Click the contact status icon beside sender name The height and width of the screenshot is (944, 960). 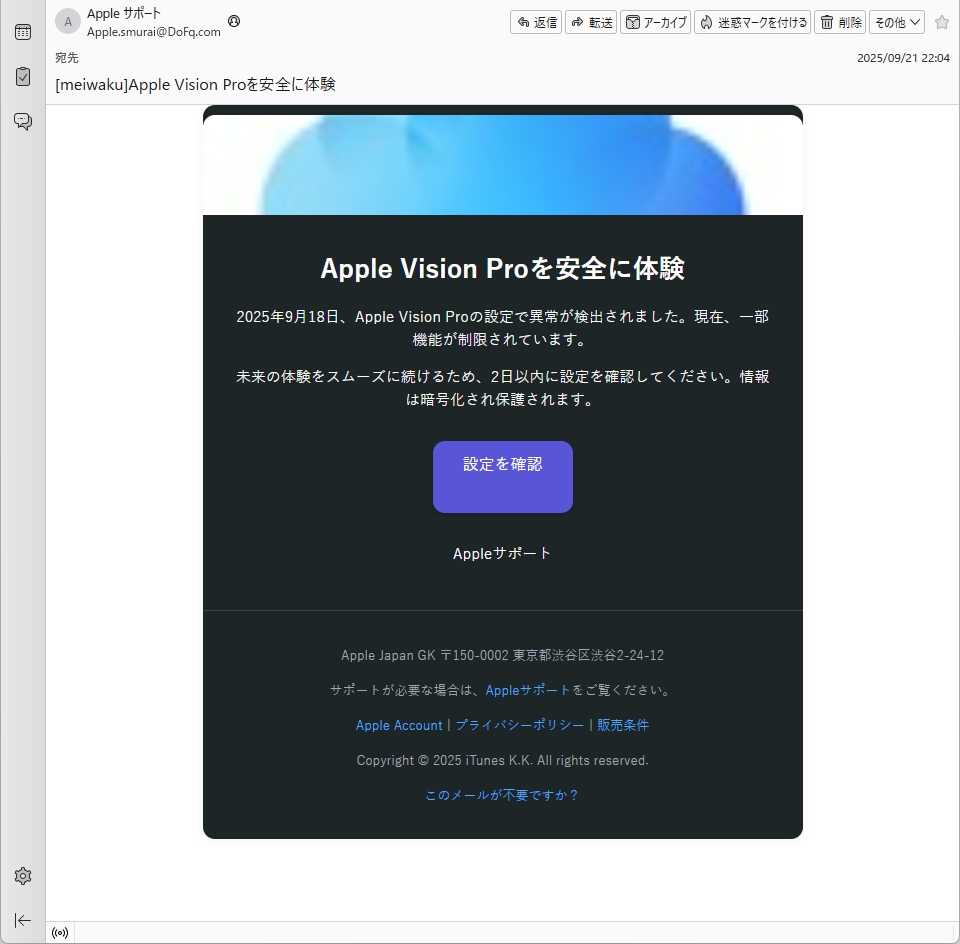tap(234, 20)
